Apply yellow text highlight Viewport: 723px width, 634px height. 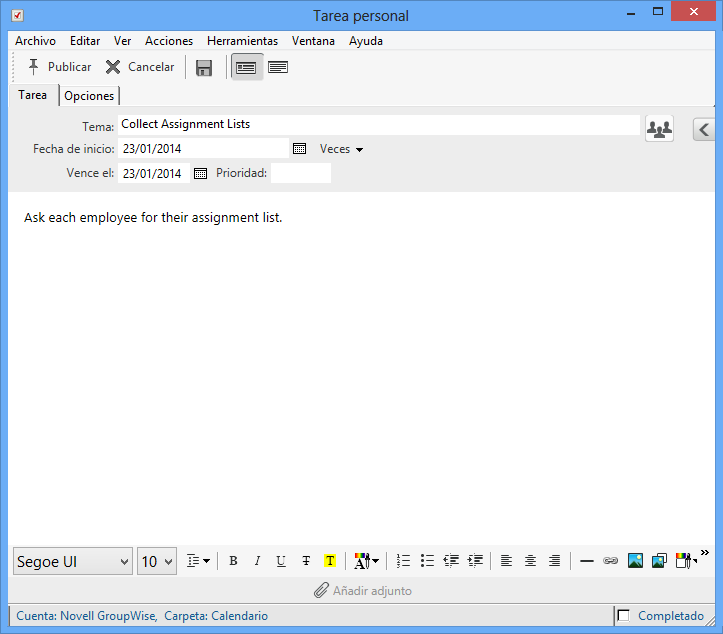[330, 561]
